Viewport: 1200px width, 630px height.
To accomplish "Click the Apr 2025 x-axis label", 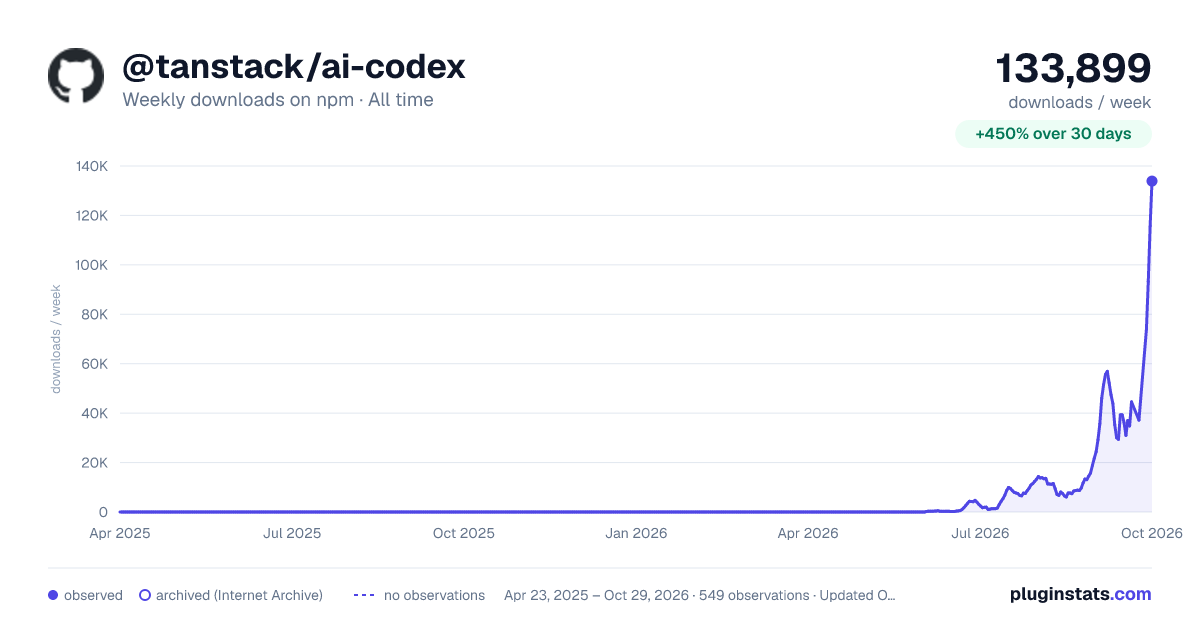I will point(120,533).
